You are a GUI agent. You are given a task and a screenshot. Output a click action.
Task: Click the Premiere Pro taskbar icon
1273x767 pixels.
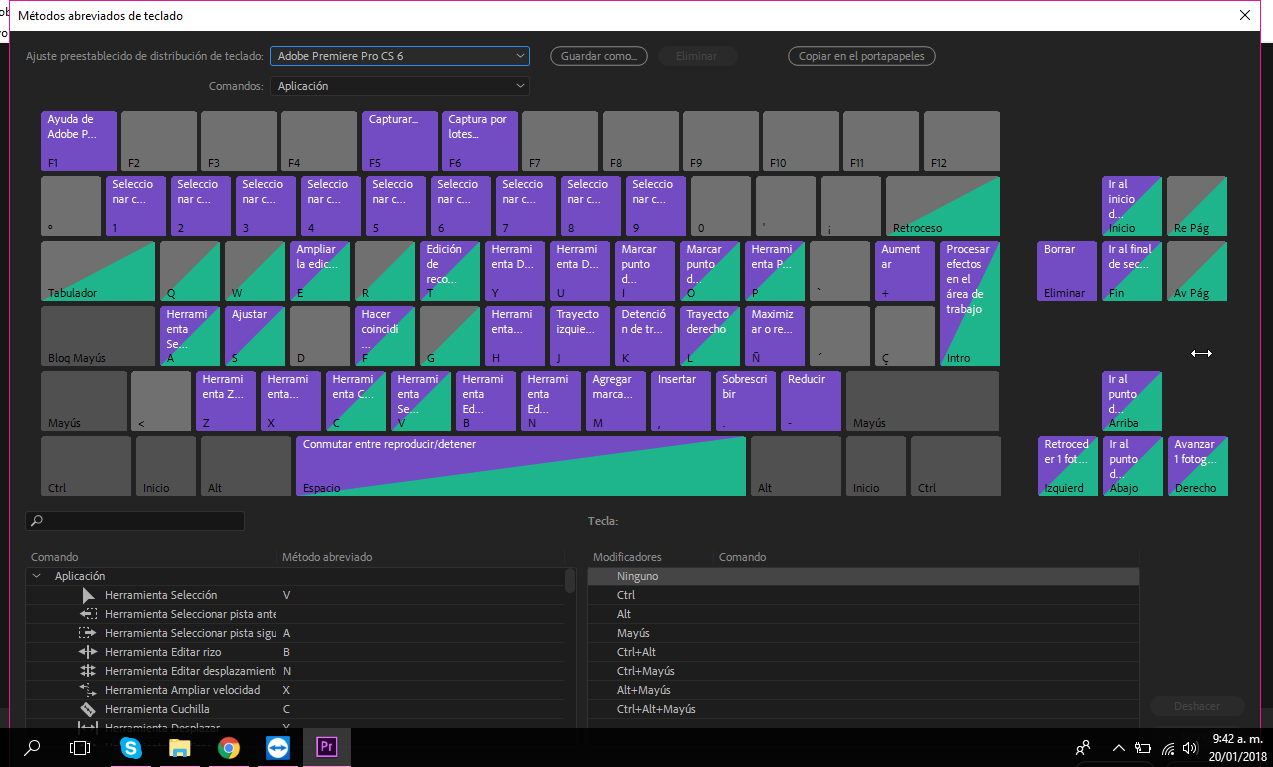(x=326, y=747)
